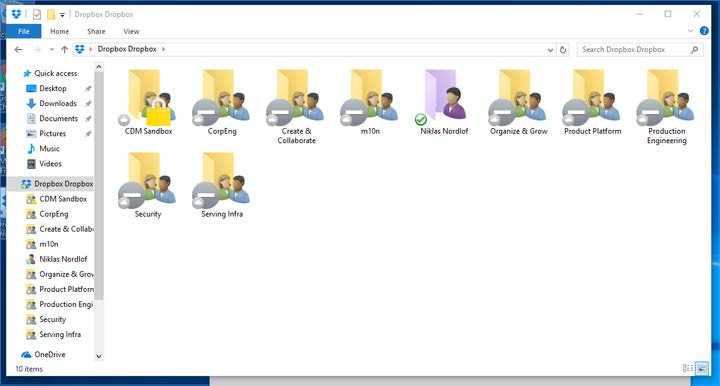720x386 pixels.
Task: Click the Dropbox logo in title bar
Action: 16,14
